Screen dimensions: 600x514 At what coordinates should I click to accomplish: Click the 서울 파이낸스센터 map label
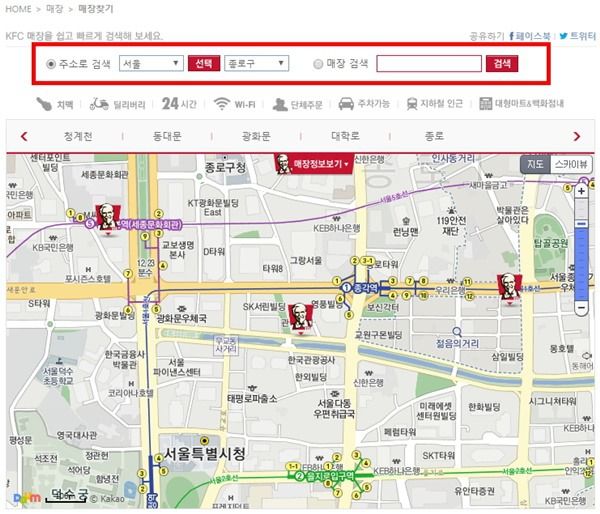click(177, 367)
